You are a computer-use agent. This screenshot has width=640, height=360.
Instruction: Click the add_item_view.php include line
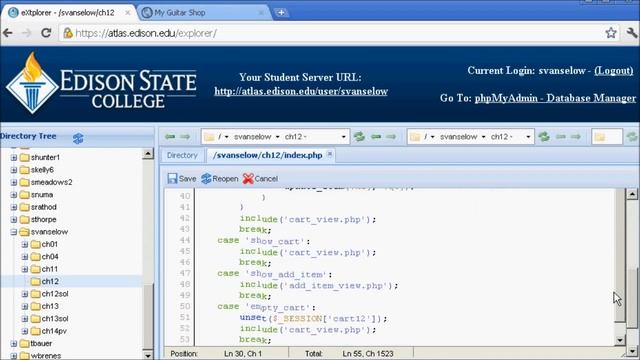click(318, 285)
